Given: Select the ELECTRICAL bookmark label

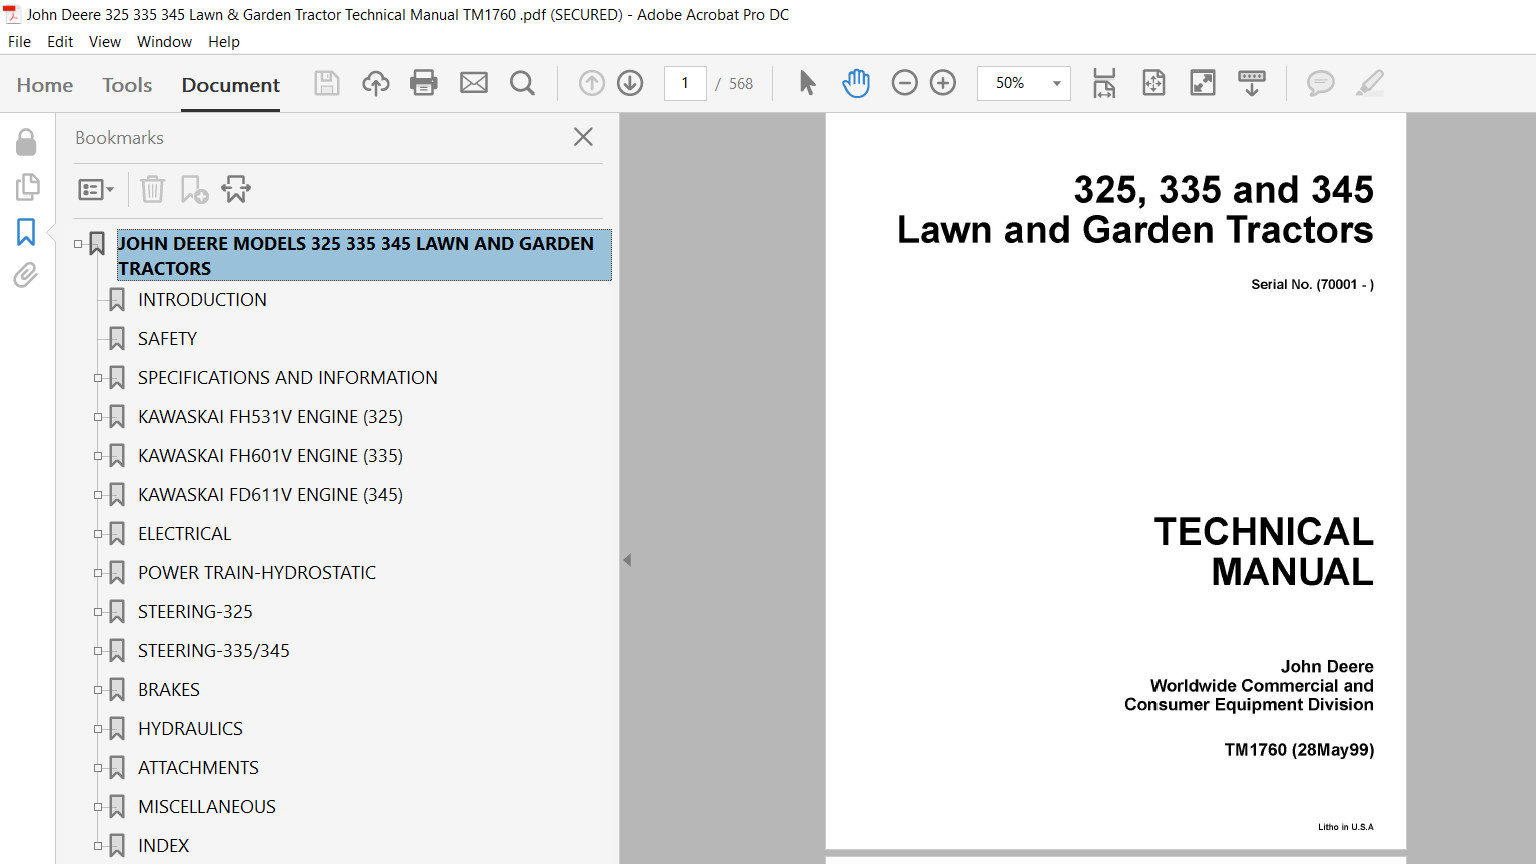Looking at the screenshot, I should coord(184,534).
